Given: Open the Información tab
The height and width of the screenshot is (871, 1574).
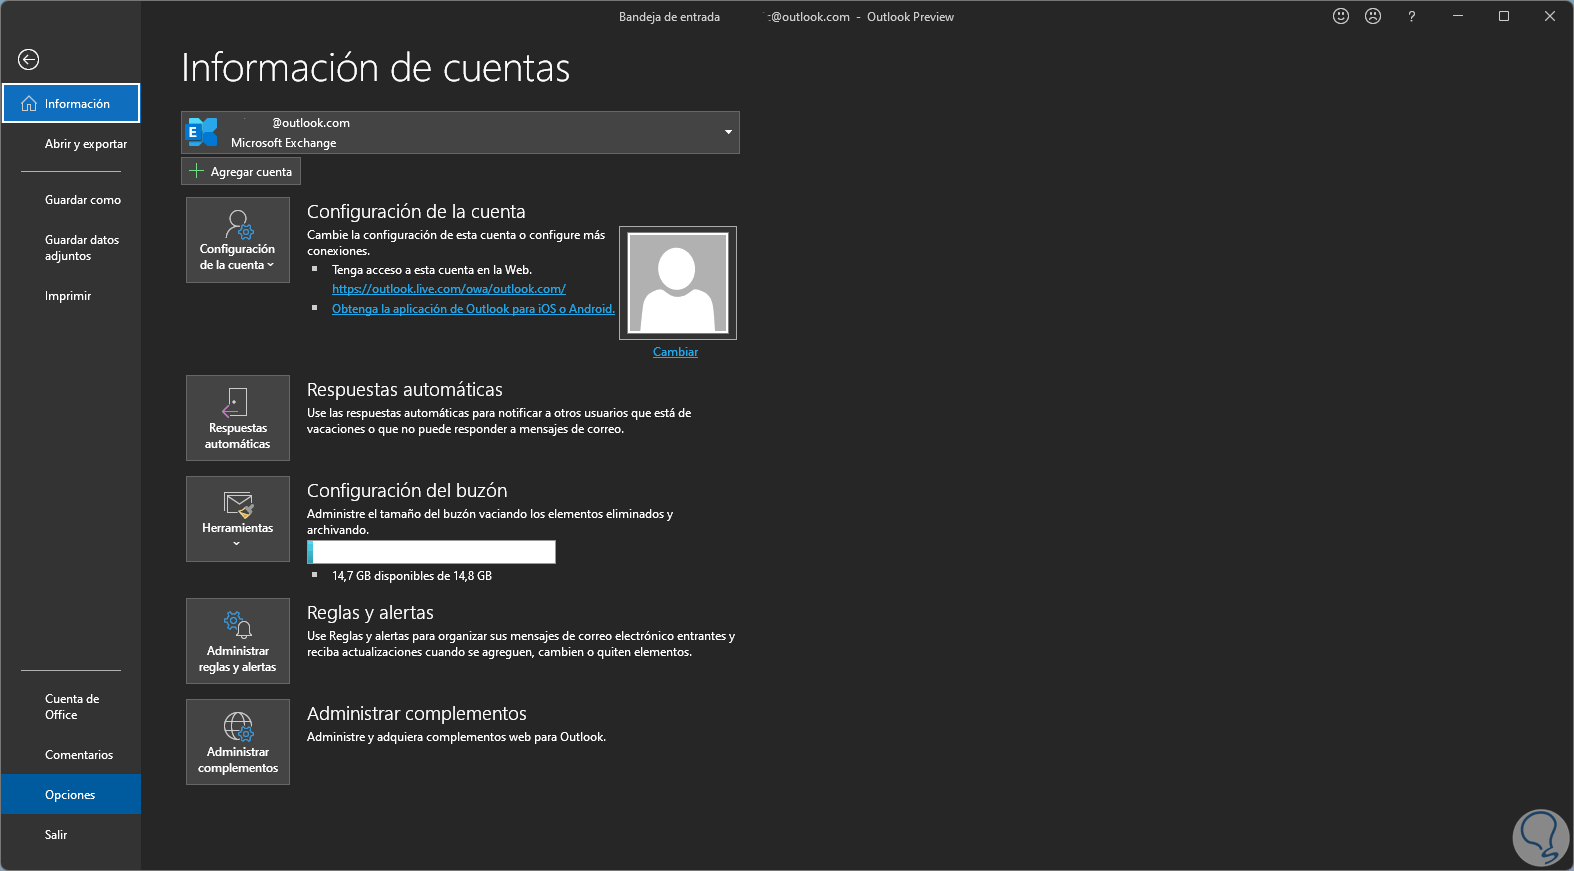Looking at the screenshot, I should tap(71, 103).
